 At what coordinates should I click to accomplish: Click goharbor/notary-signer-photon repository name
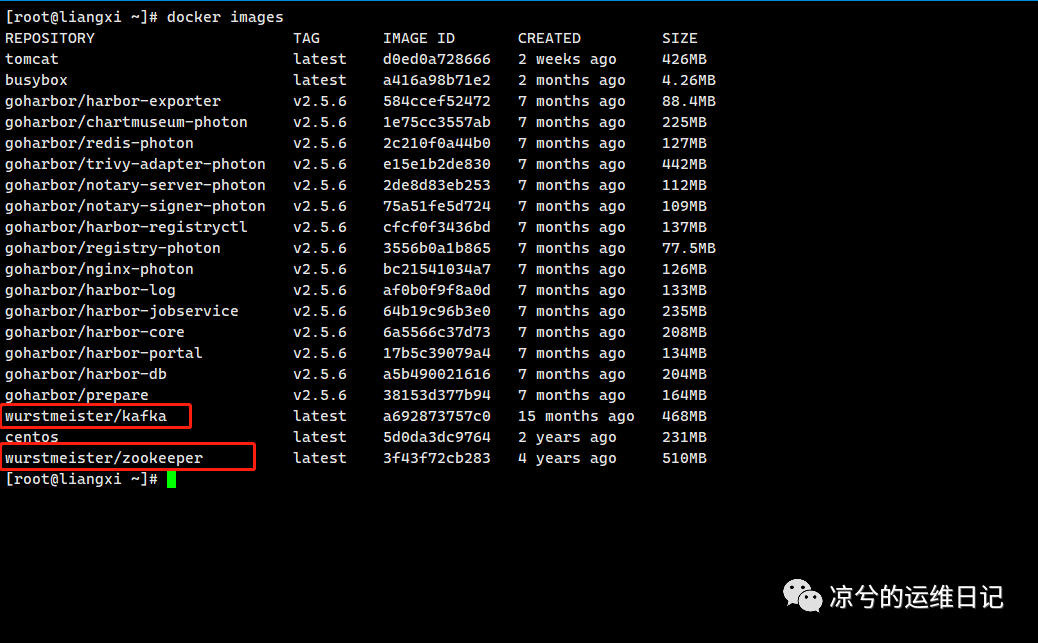tap(135, 207)
